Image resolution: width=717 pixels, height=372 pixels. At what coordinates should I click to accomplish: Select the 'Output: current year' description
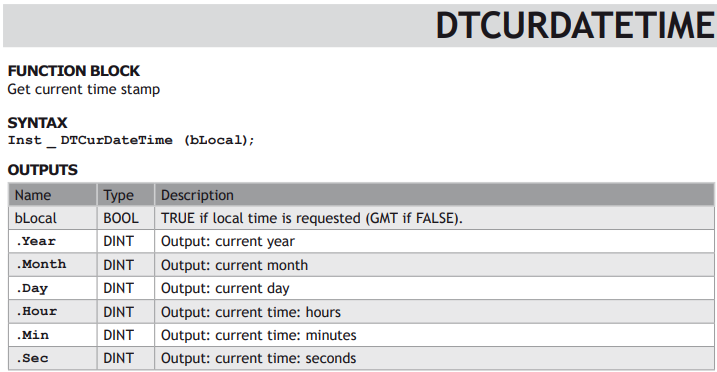(x=228, y=241)
